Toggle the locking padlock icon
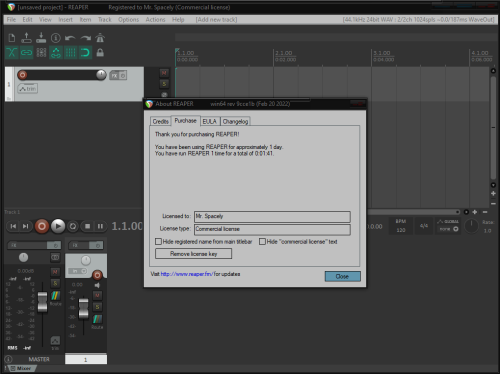 click(100, 53)
